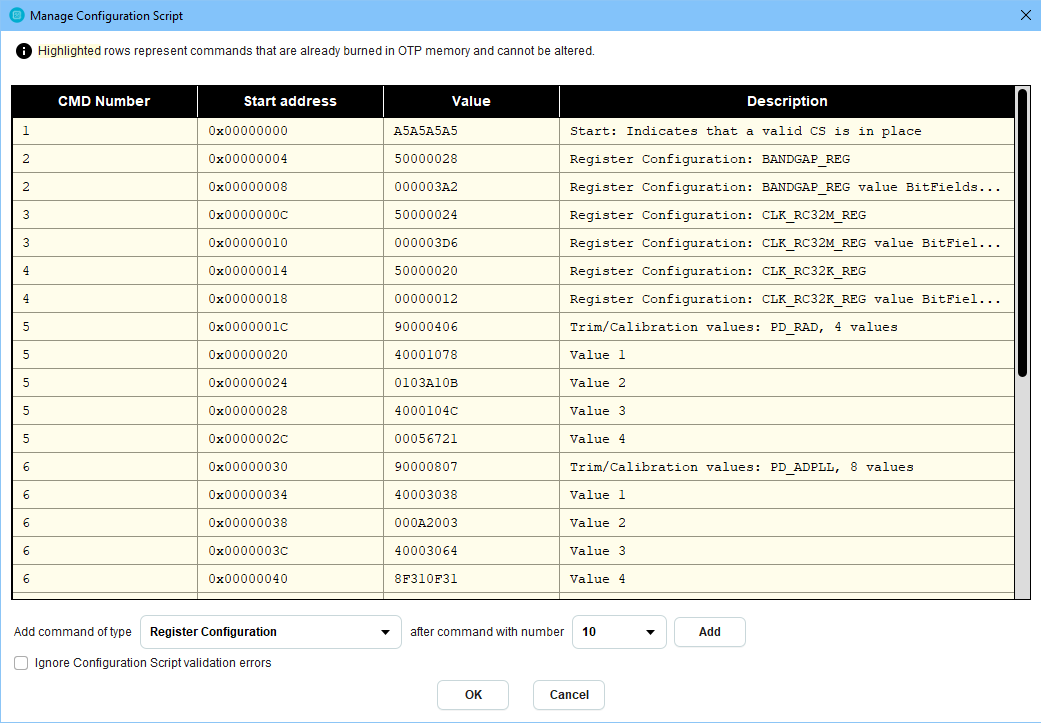Select 'Trim/Calibration values: PD_ADPLL, 8 values'
Screen dimensions: 1041x723
(x=787, y=467)
